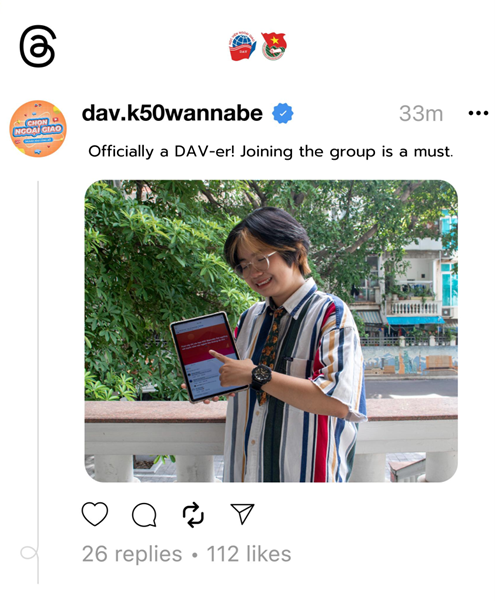The image size is (495, 601).
Task: Open the three-dot more options menu
Action: 478,113
